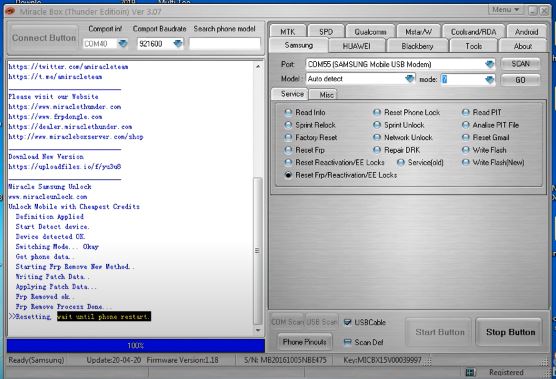556x379 pixels.
Task: Switch to the SPD tab
Action: pos(326,32)
